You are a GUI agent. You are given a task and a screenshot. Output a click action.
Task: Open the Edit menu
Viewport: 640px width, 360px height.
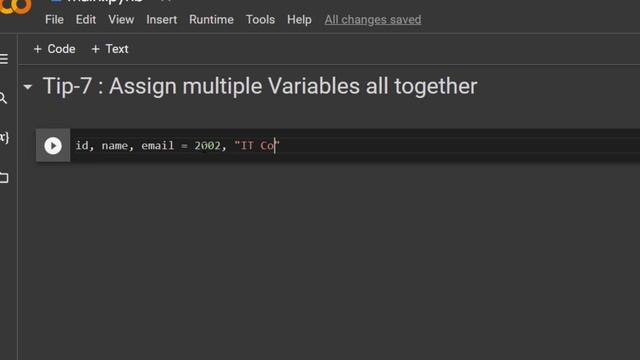pos(86,20)
